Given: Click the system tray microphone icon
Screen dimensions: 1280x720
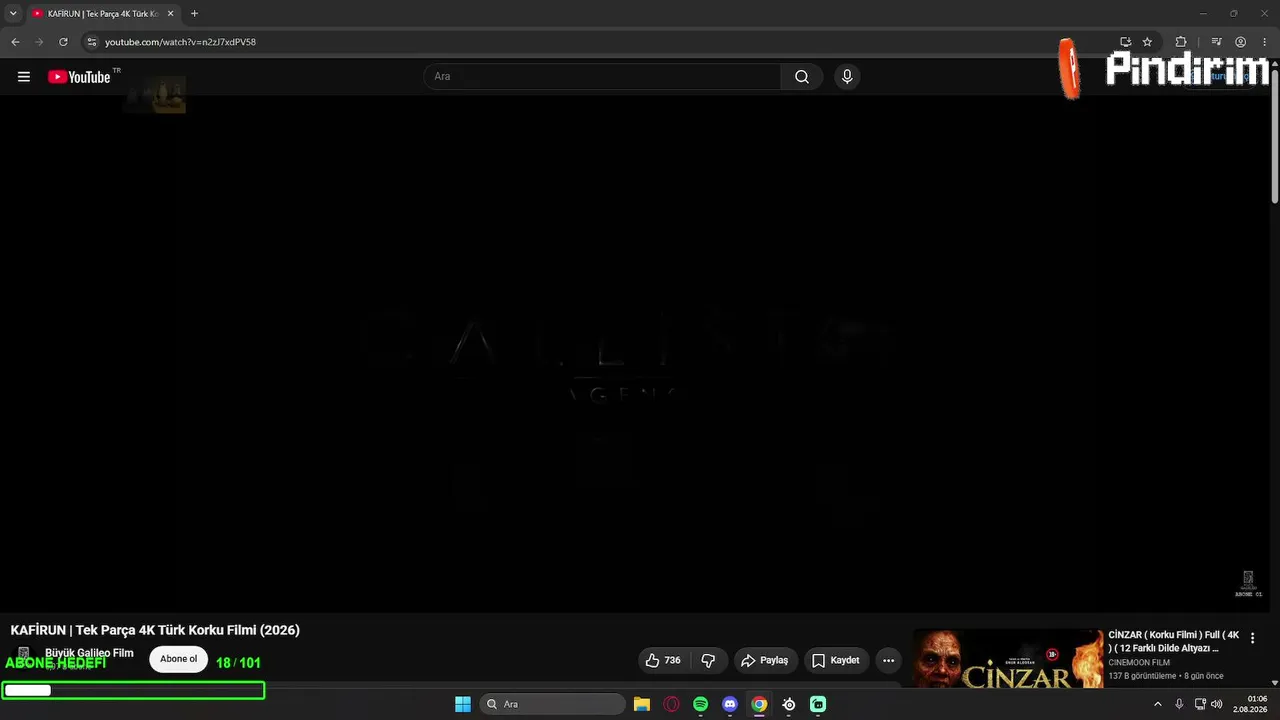Looking at the screenshot, I should tap(1179, 704).
